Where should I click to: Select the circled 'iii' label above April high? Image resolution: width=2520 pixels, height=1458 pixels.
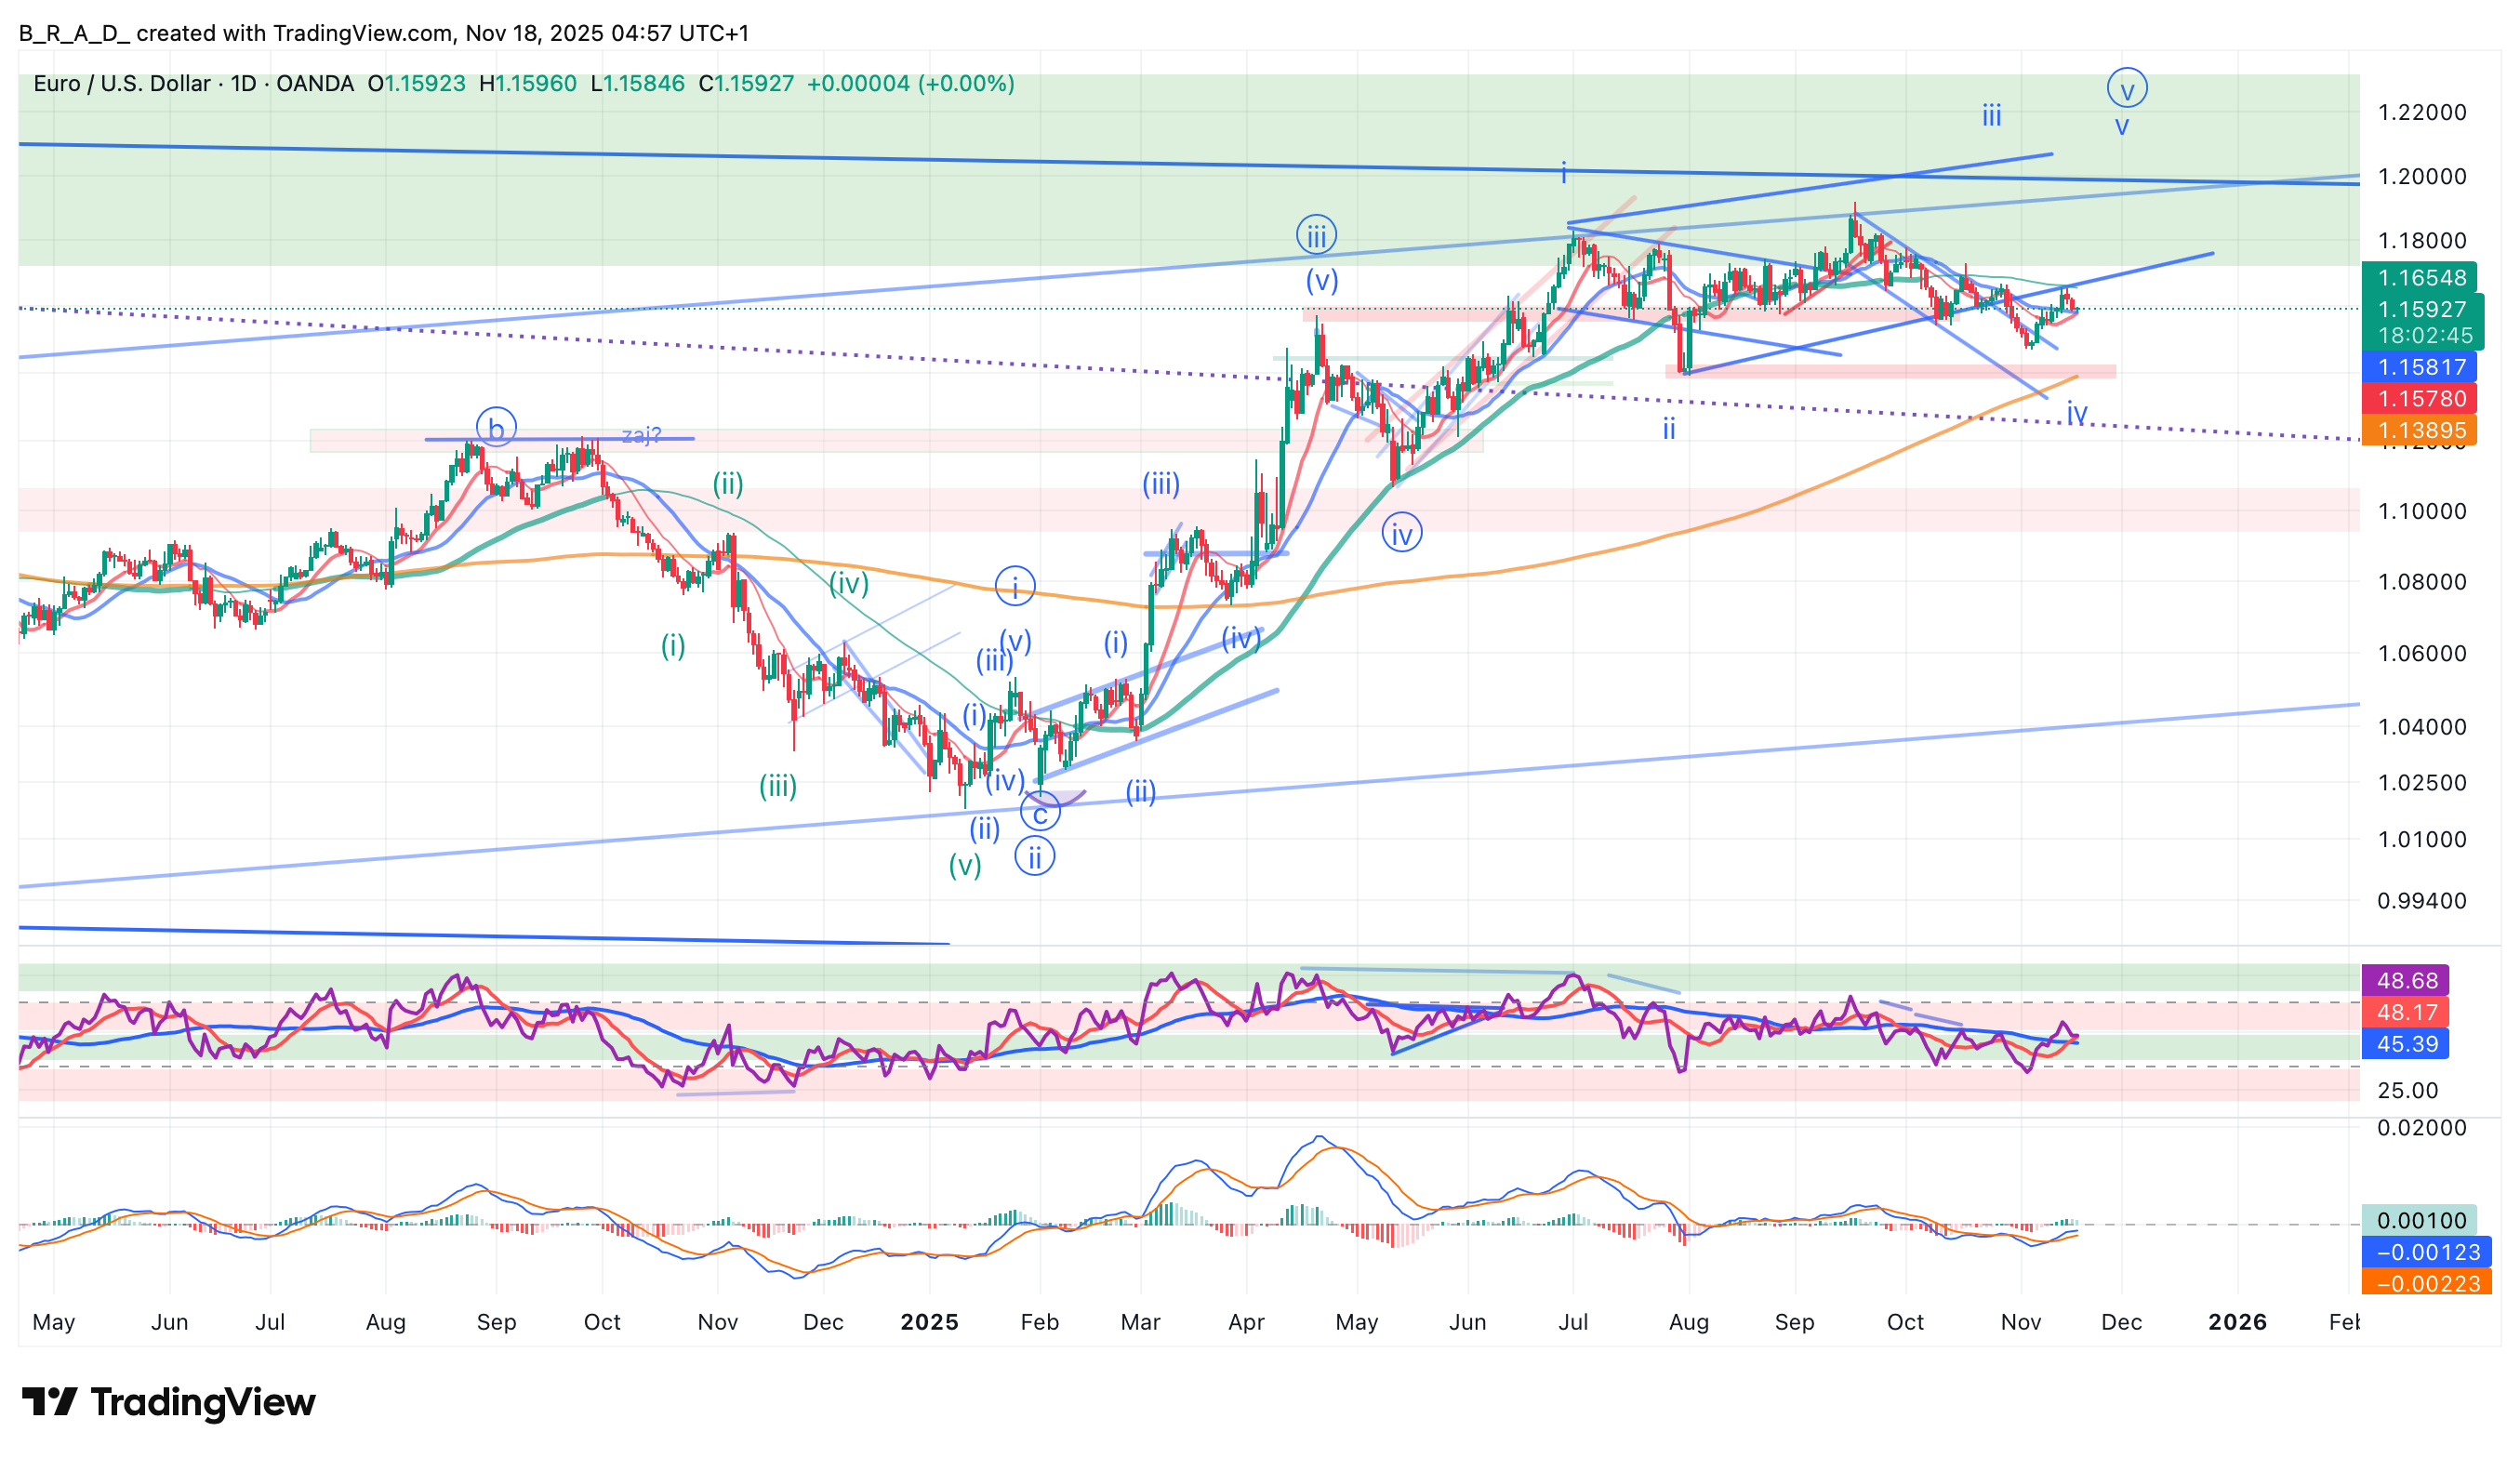1316,236
